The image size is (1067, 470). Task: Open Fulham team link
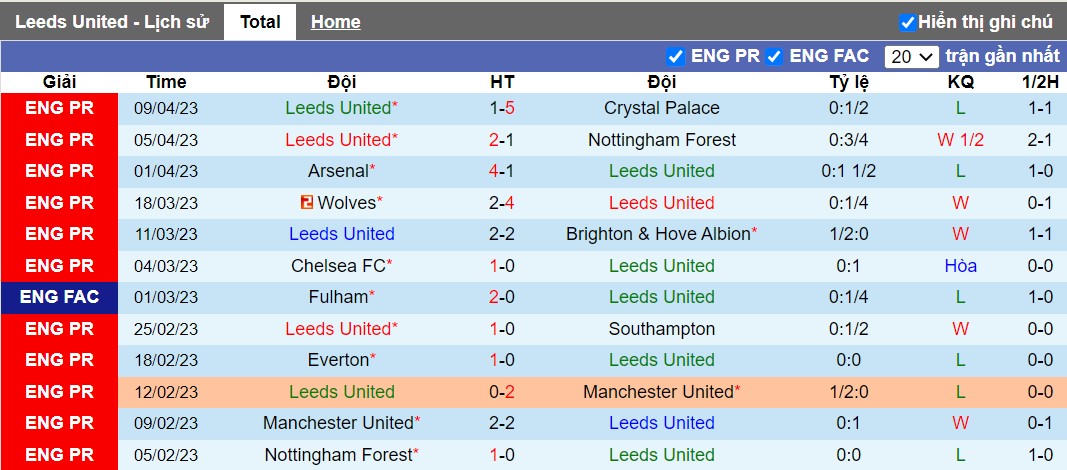pos(338,297)
